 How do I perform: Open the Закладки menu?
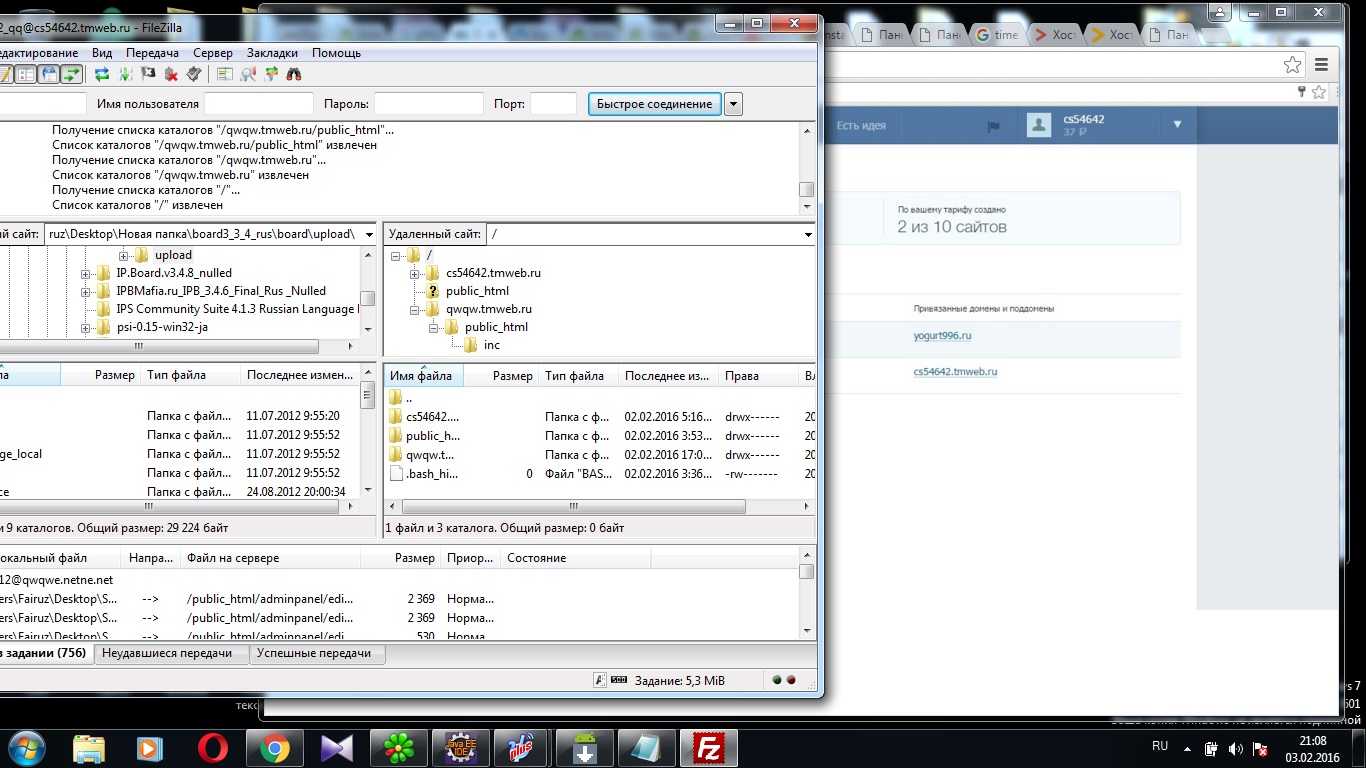[272, 53]
